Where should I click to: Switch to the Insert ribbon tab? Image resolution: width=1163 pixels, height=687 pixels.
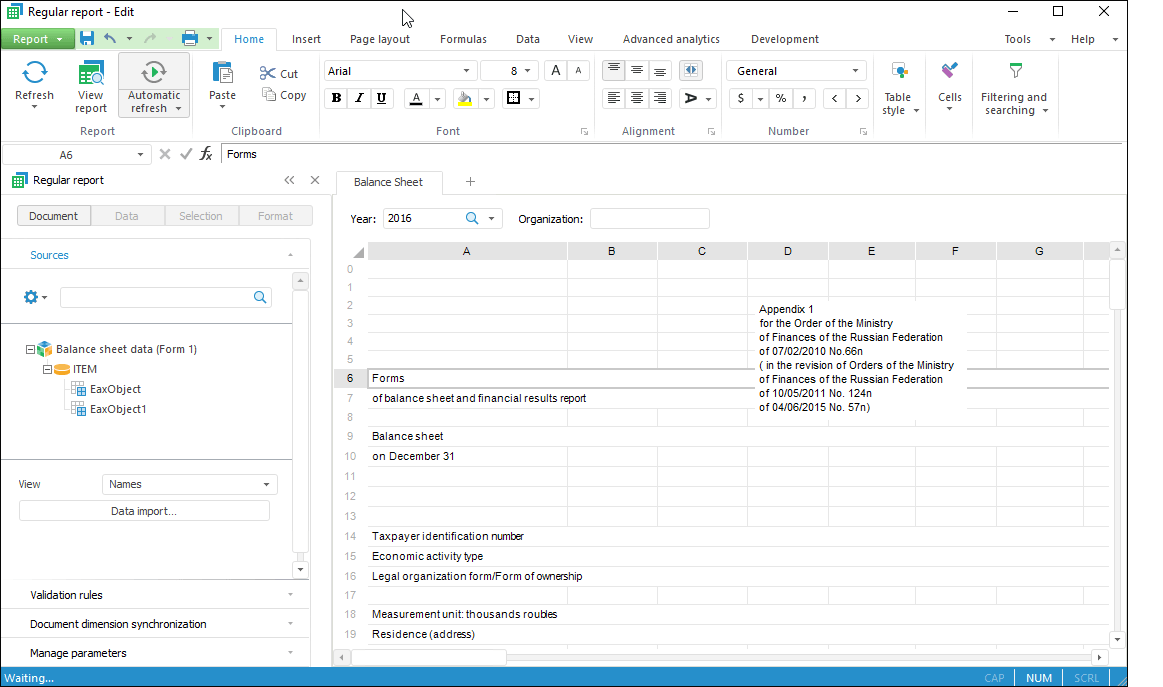pos(306,39)
